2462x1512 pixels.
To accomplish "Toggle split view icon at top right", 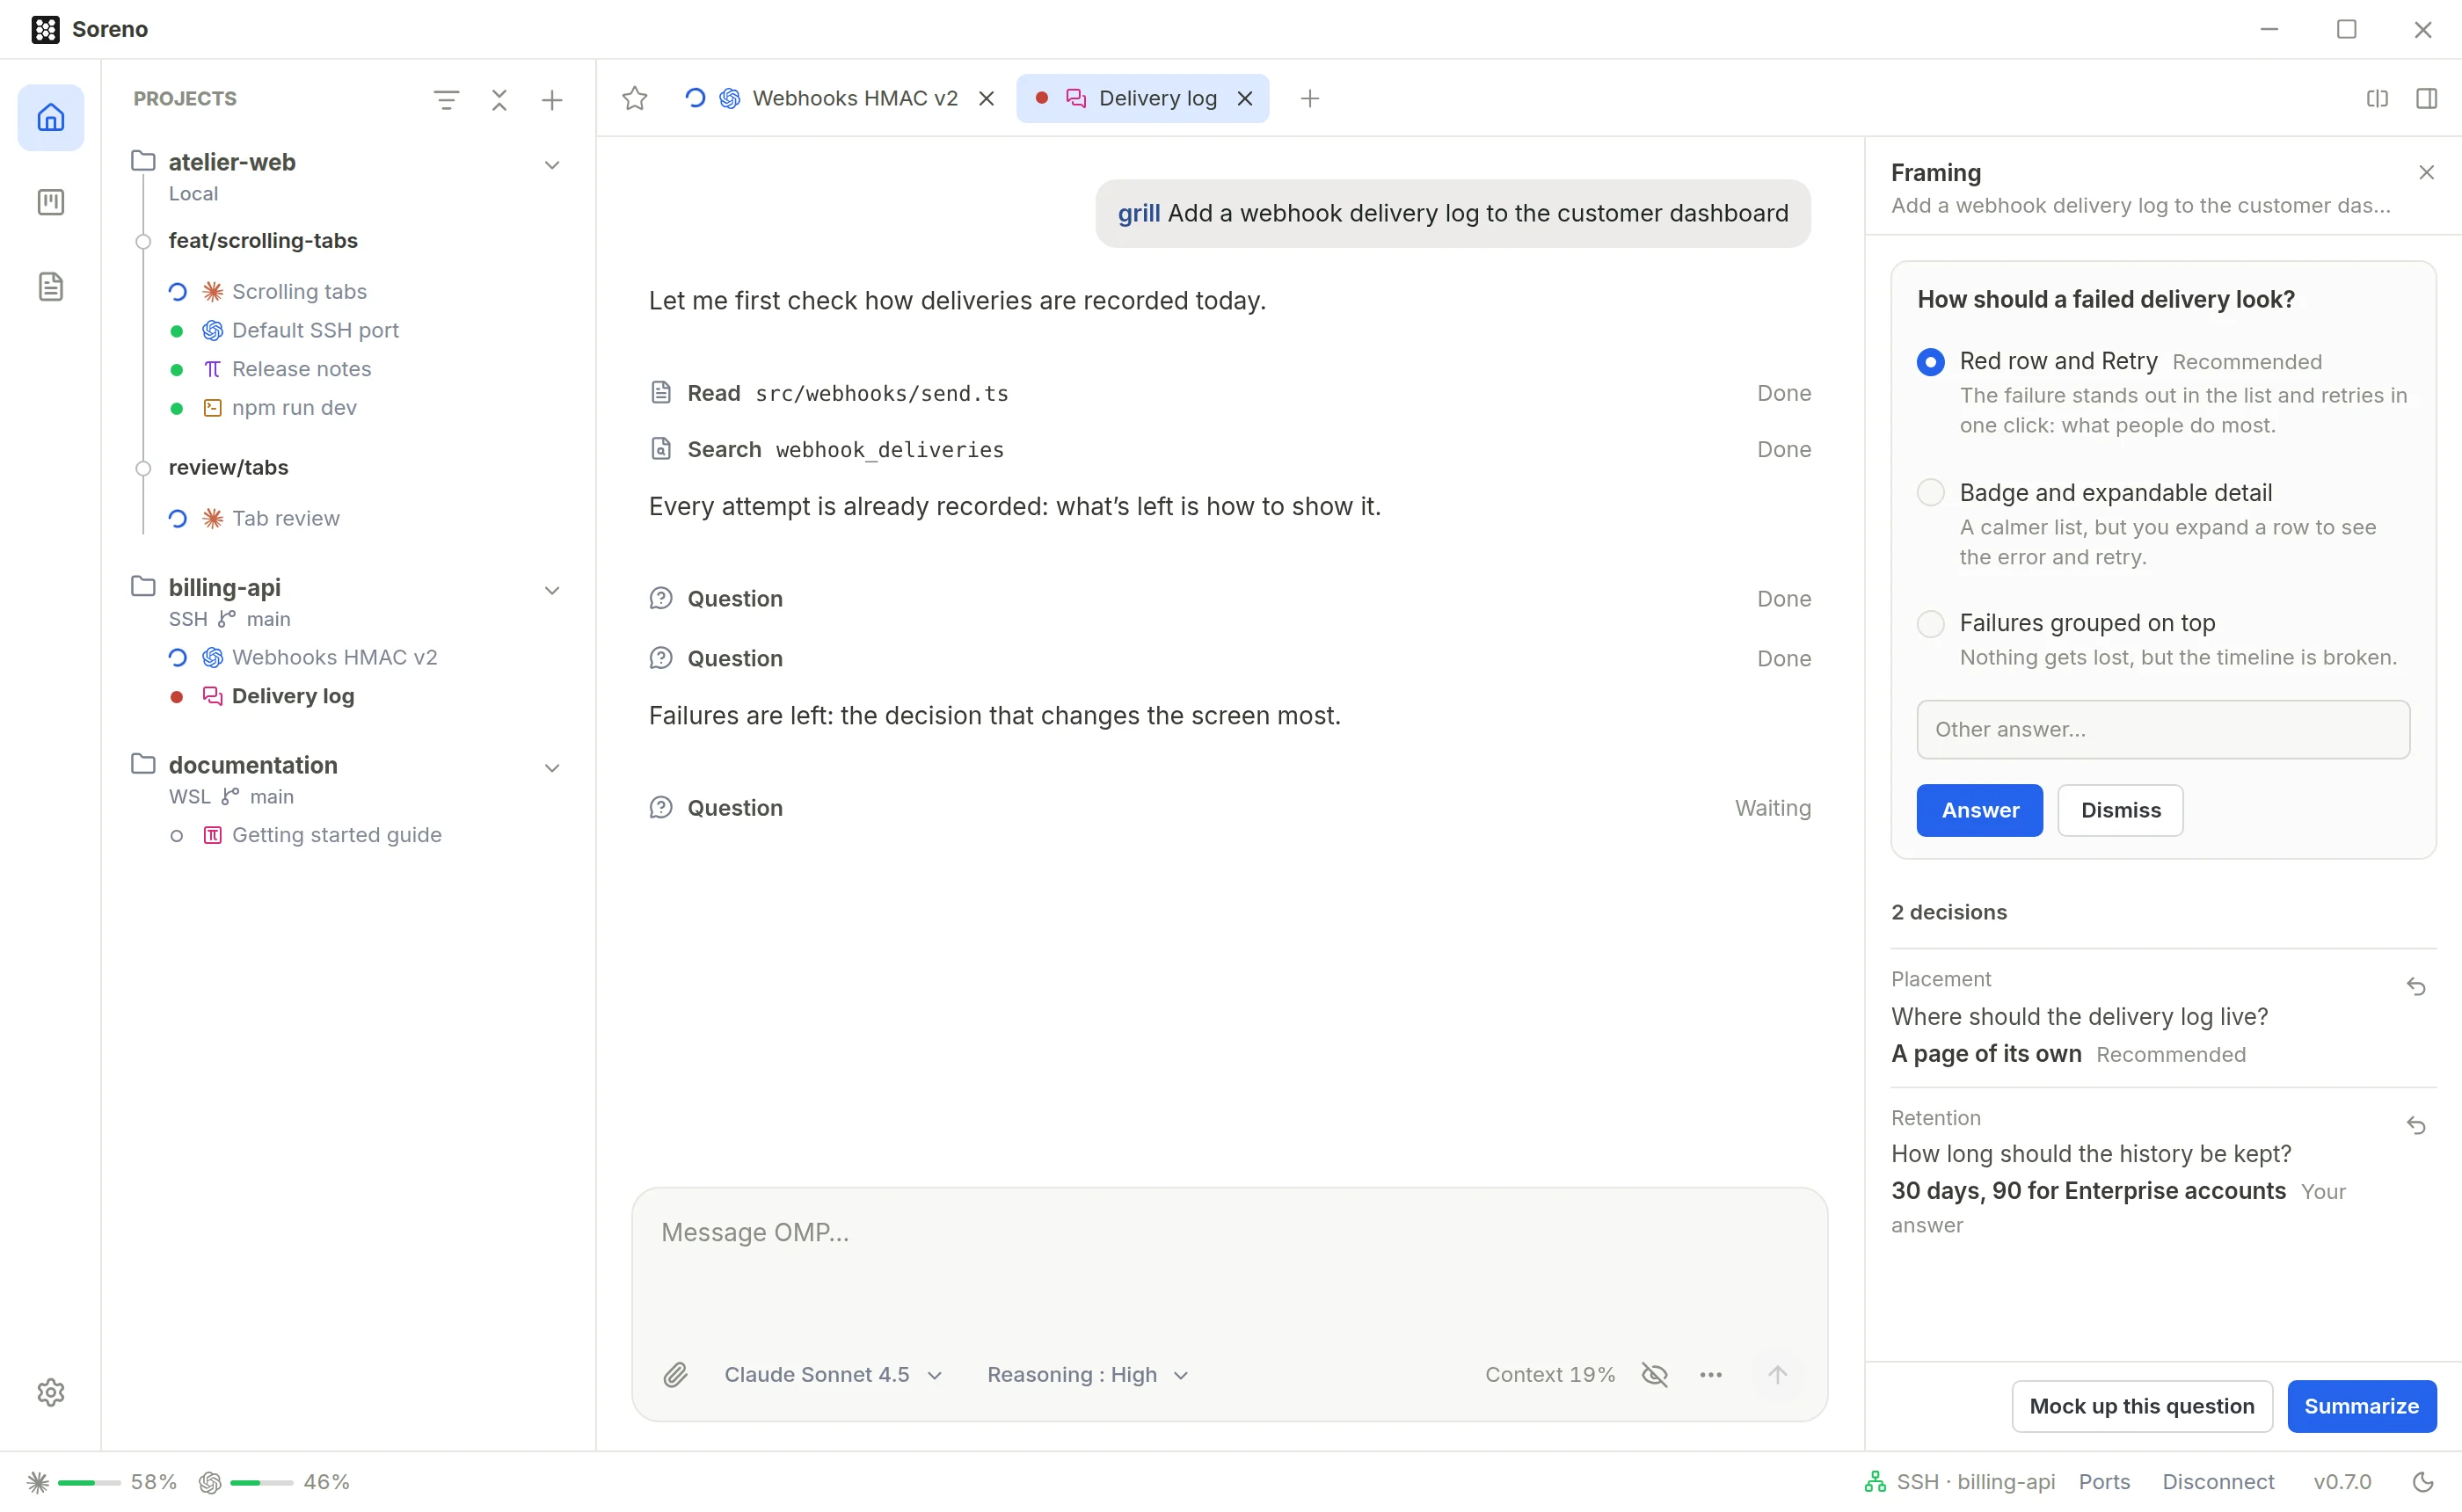I will [2377, 98].
